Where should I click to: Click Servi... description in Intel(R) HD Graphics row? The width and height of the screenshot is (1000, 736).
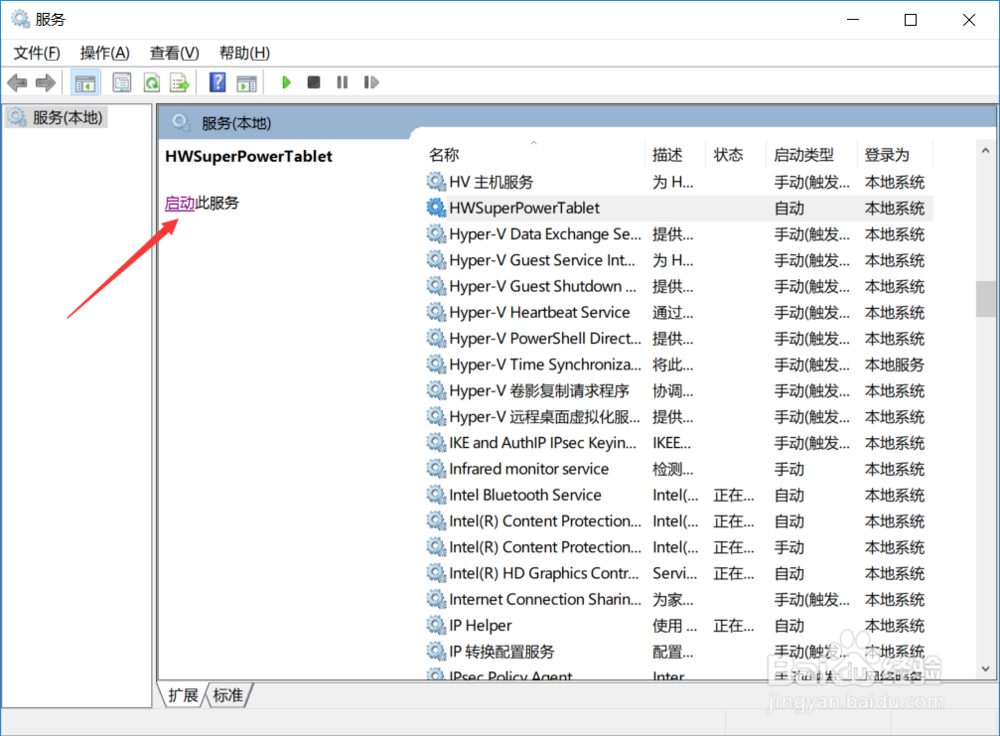pos(675,573)
